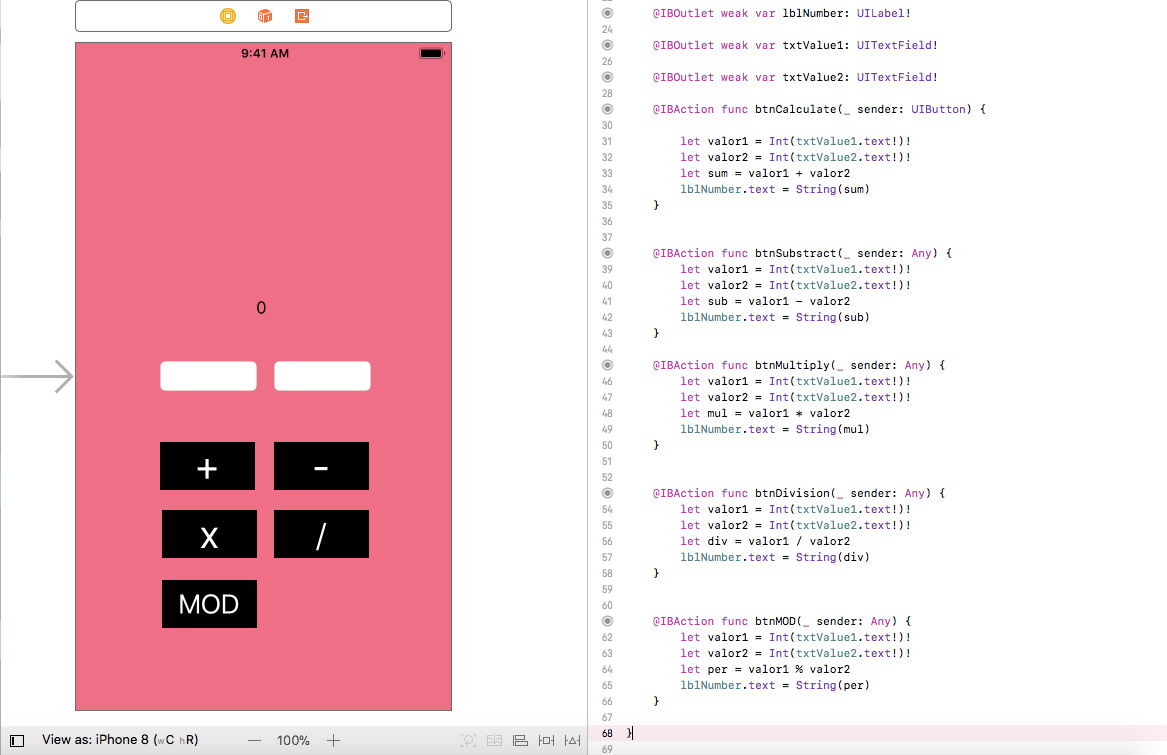Click the outlet connection circle beside lblNumber
This screenshot has width=1167, height=755.
[607, 13]
